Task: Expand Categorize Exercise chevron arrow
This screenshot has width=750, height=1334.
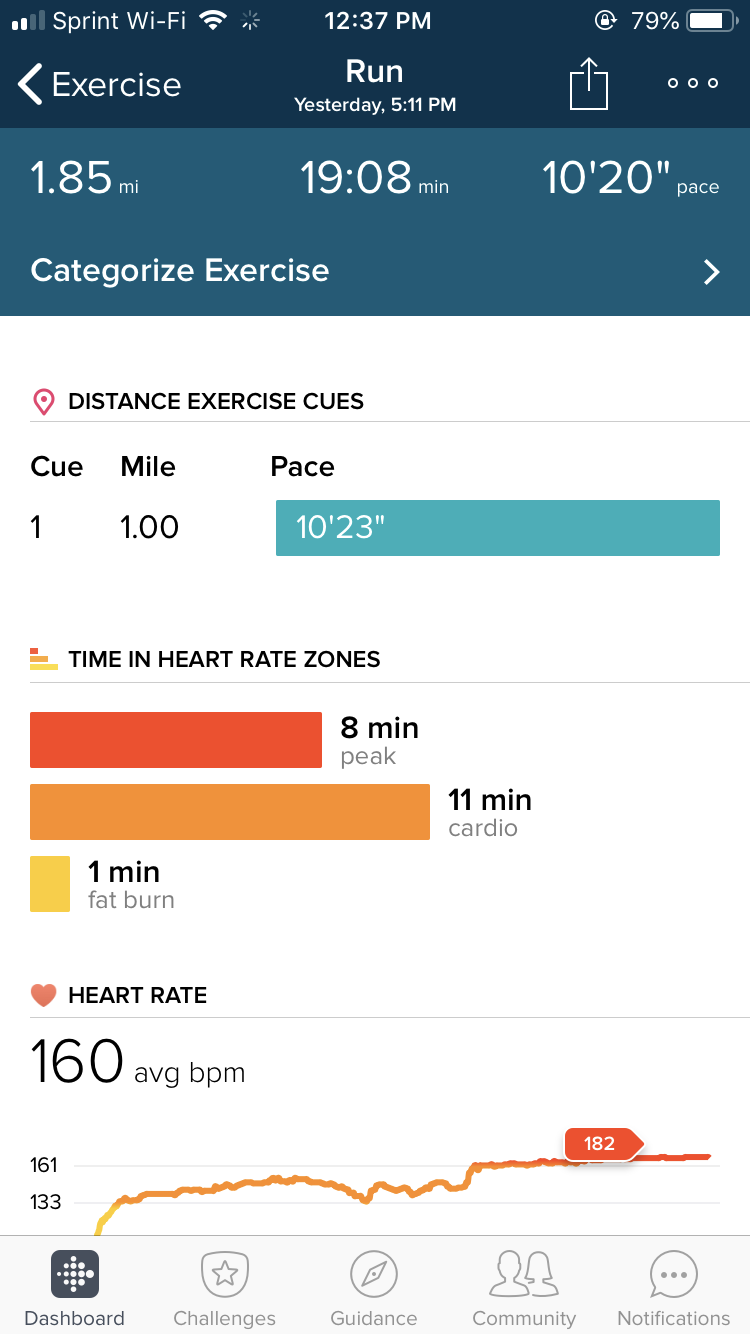Action: [x=711, y=272]
